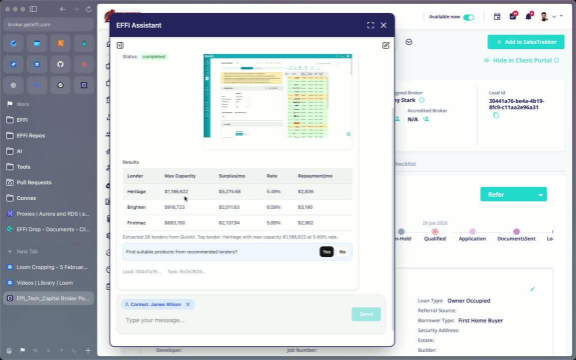Choose Yes for finding suitable products
The image size is (576, 360).
327,252
